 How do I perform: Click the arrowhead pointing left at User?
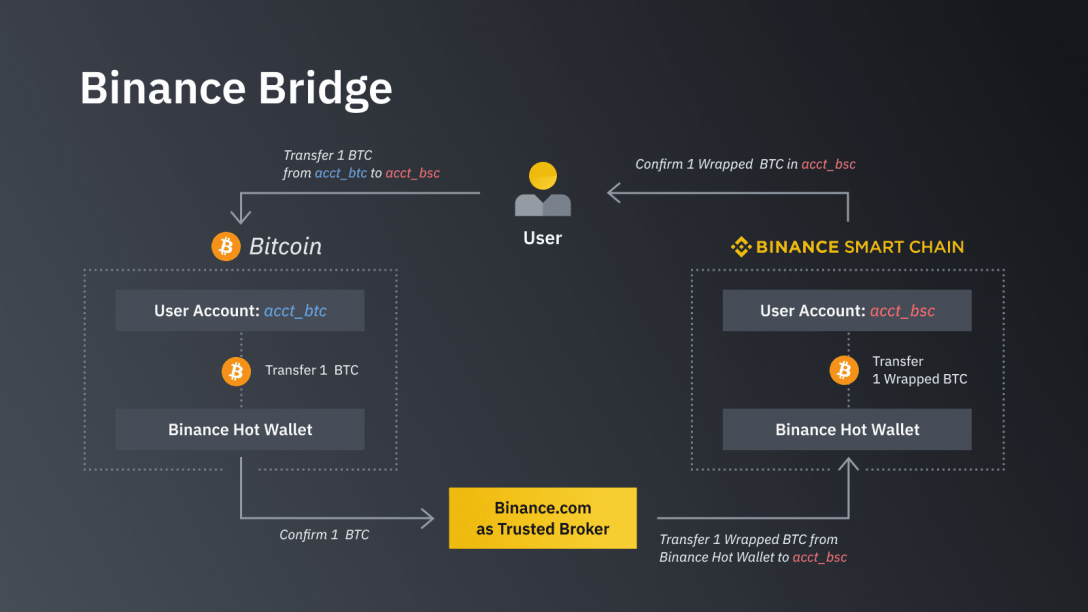(614, 193)
